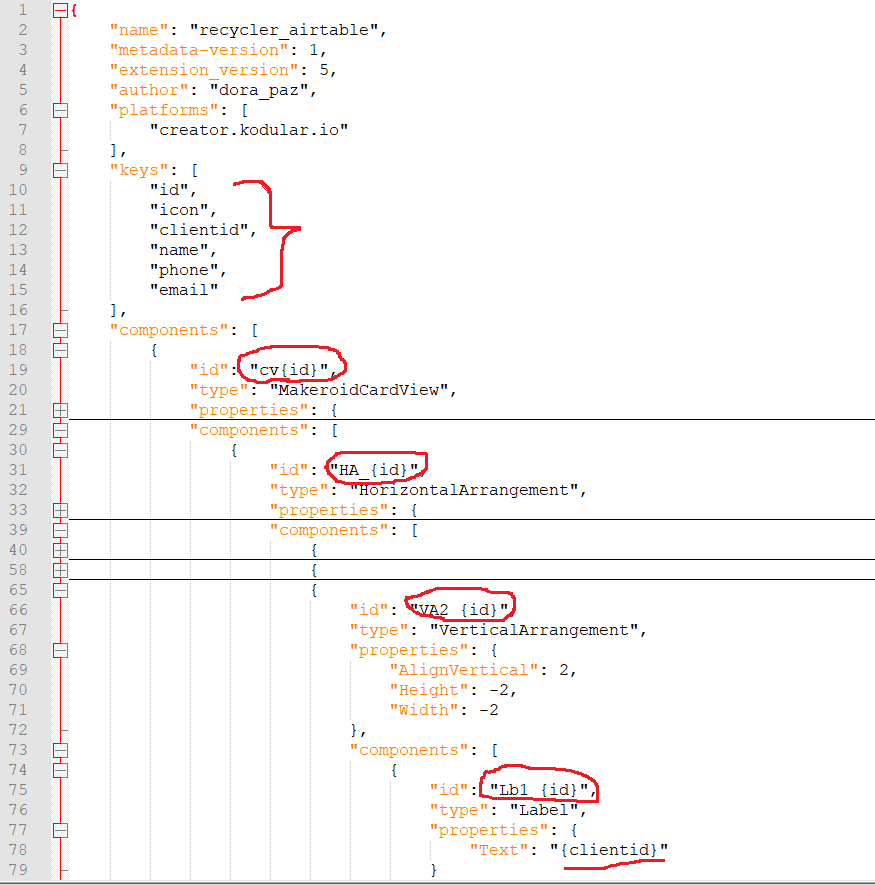Viewport: 875px width, 885px height.
Task: Collapse top-level "components" fold on line 17
Action: pos(60,330)
